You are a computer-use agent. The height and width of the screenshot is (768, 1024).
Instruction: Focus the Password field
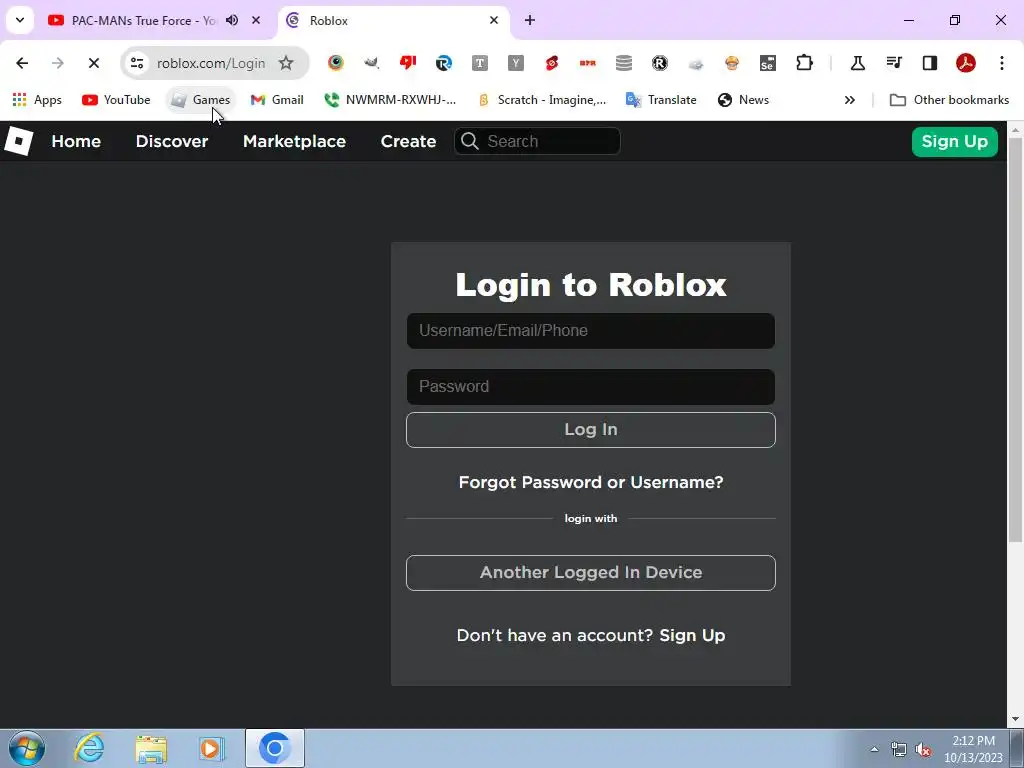[590, 387]
